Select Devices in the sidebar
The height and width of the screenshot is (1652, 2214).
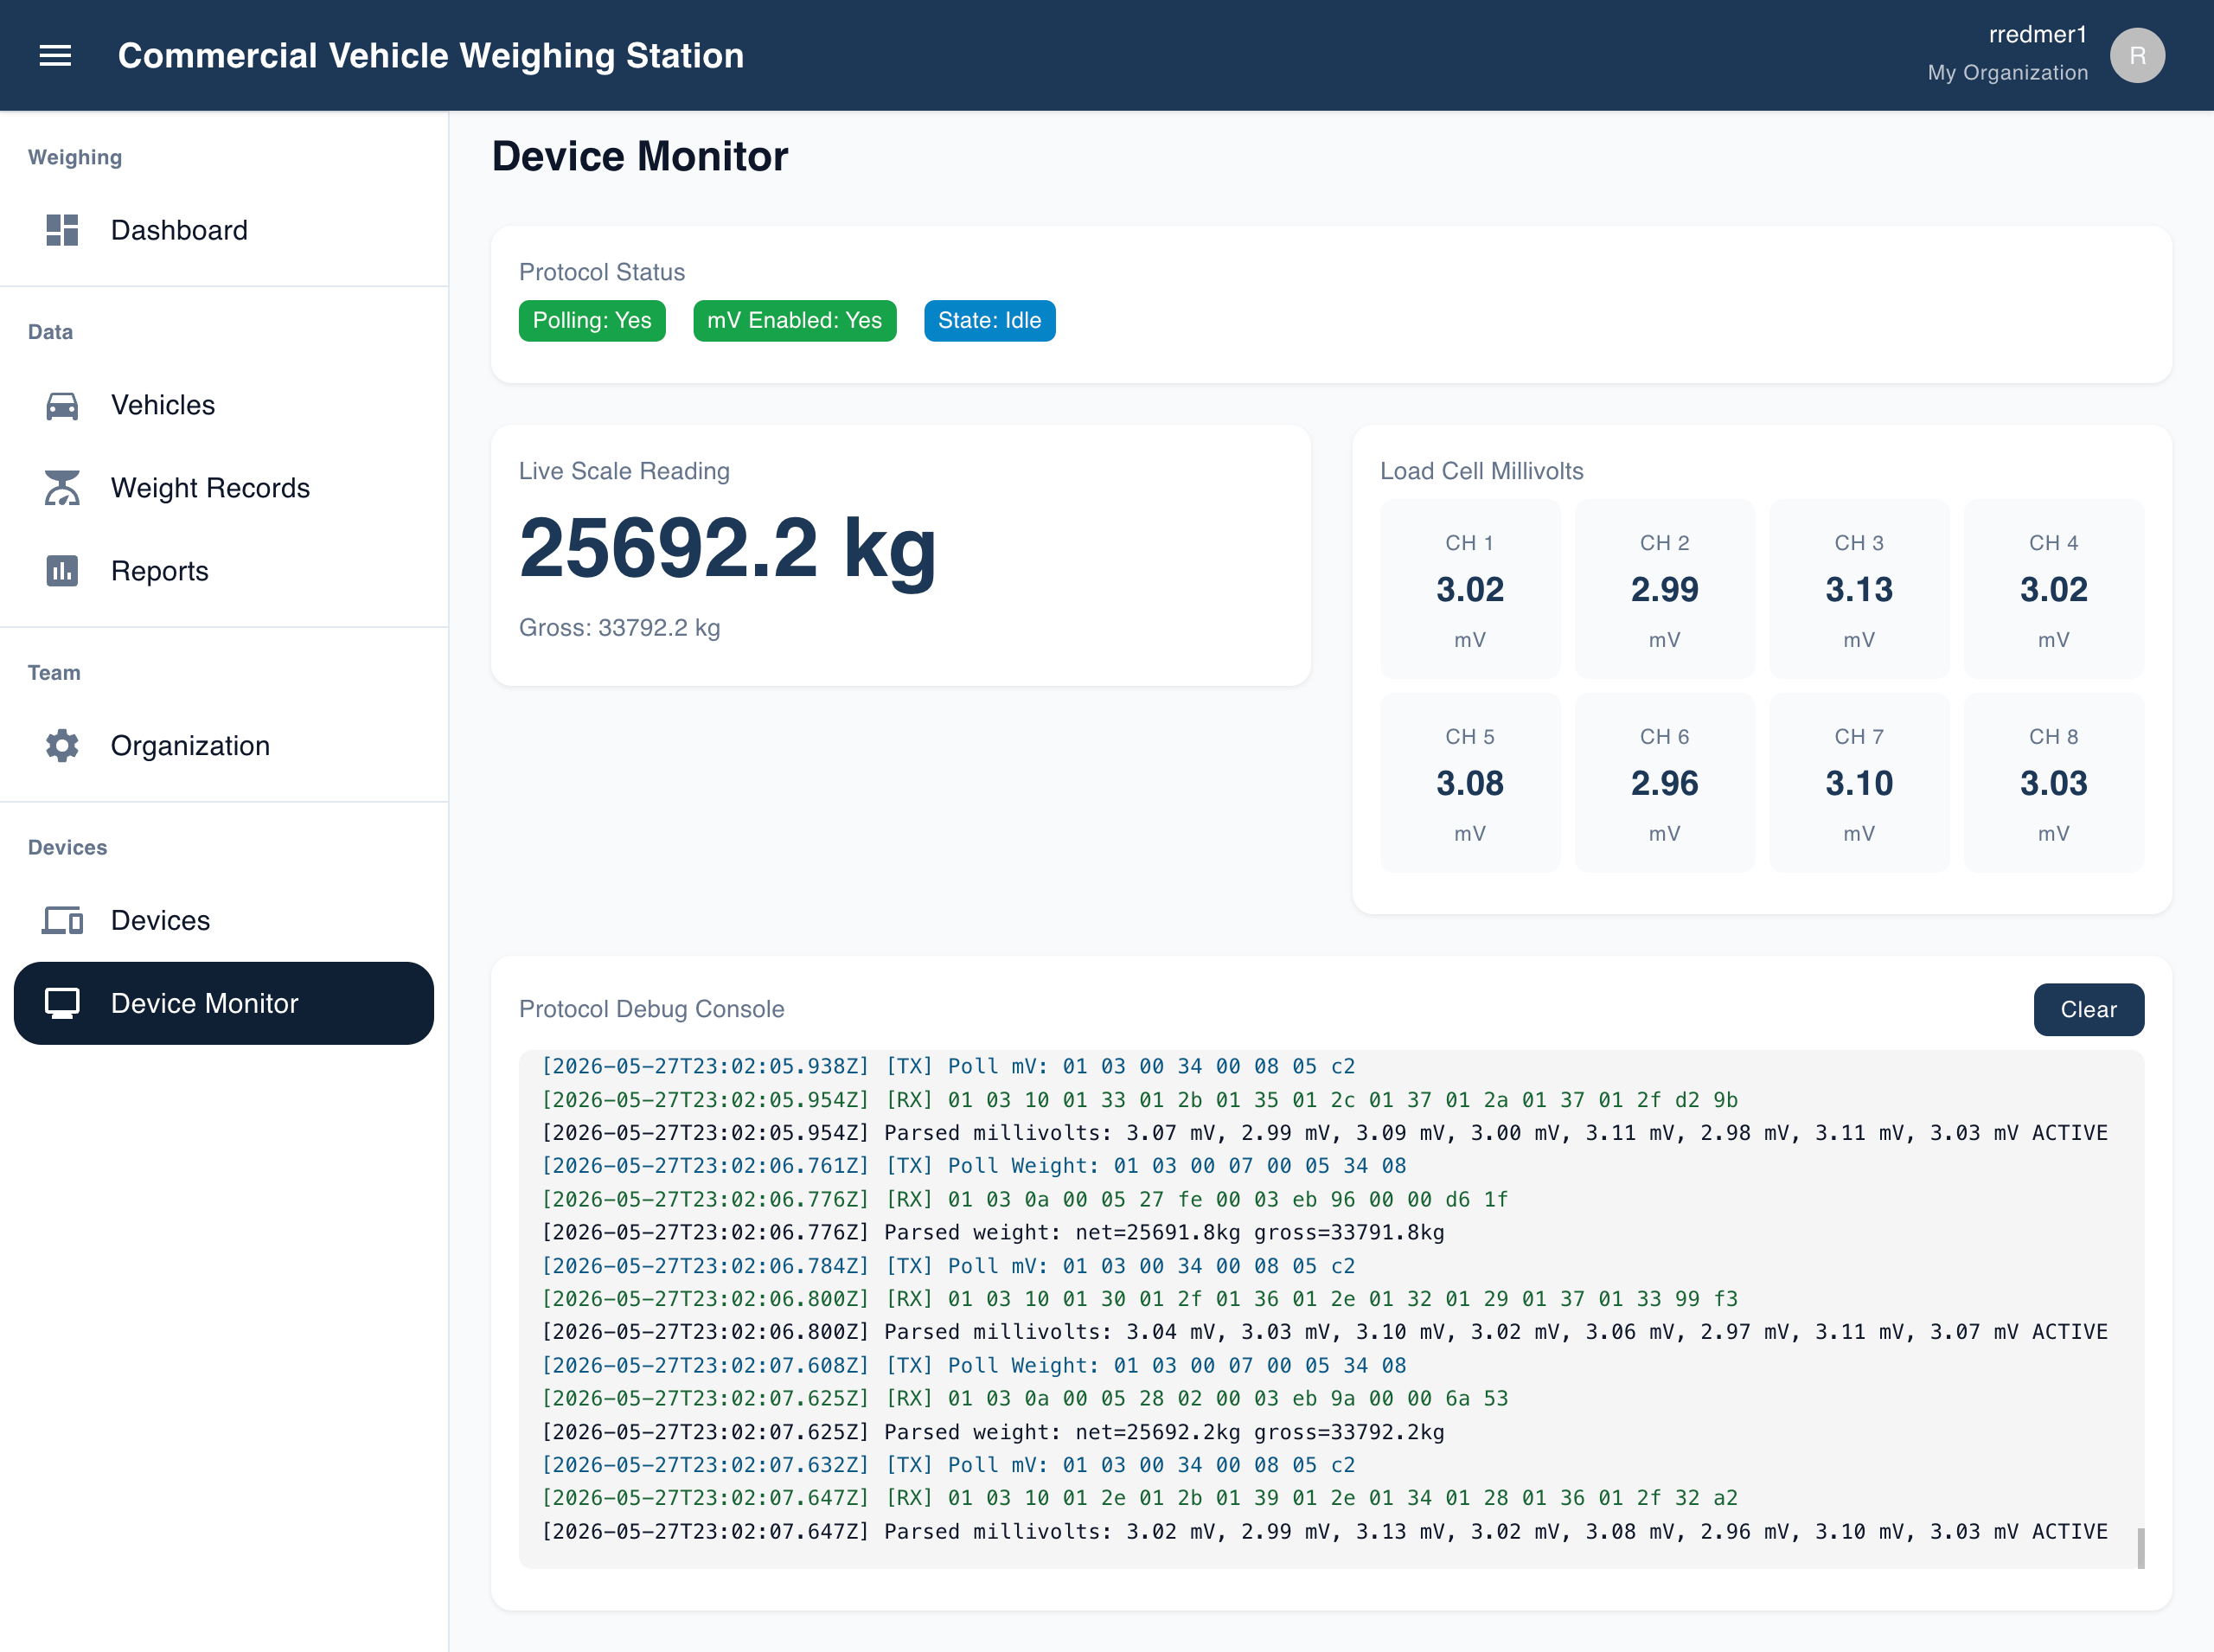coord(224,920)
